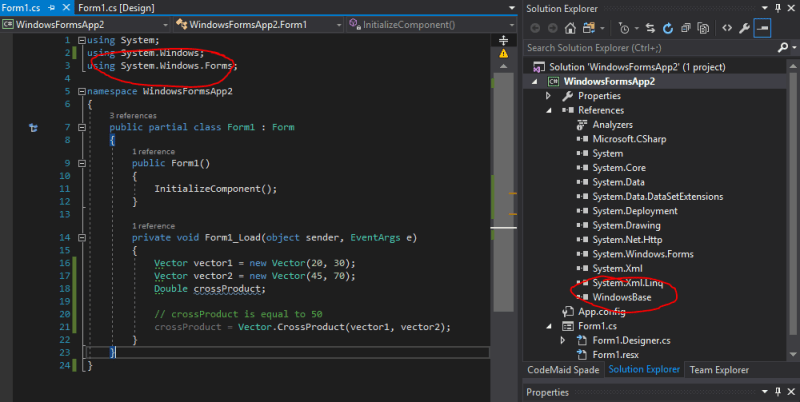Click Solution Explorer scrollbar up arrow
The height and width of the screenshot is (402, 800).
coord(793,66)
